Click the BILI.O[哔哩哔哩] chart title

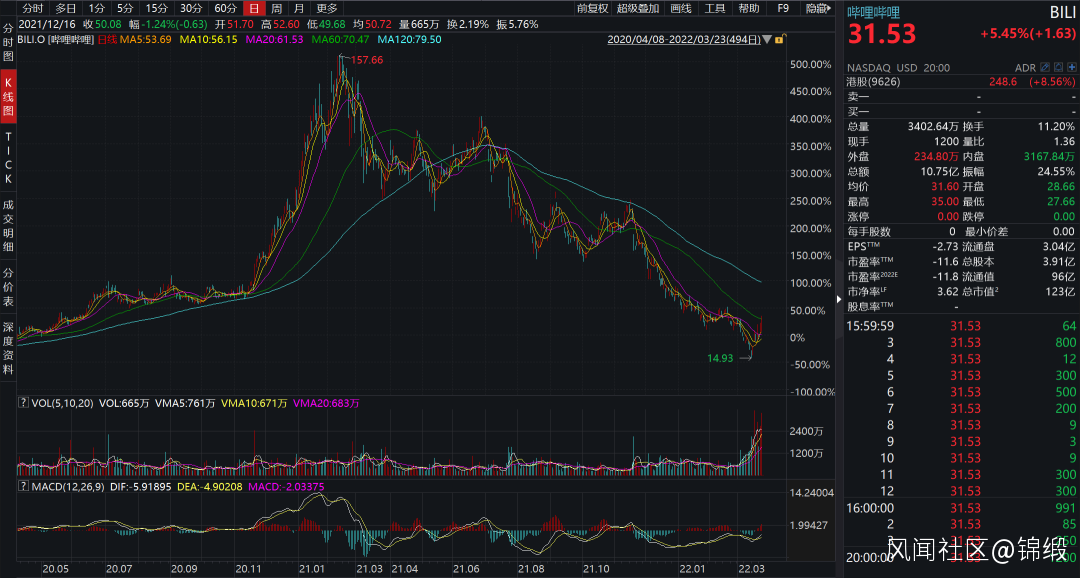[x=55, y=40]
